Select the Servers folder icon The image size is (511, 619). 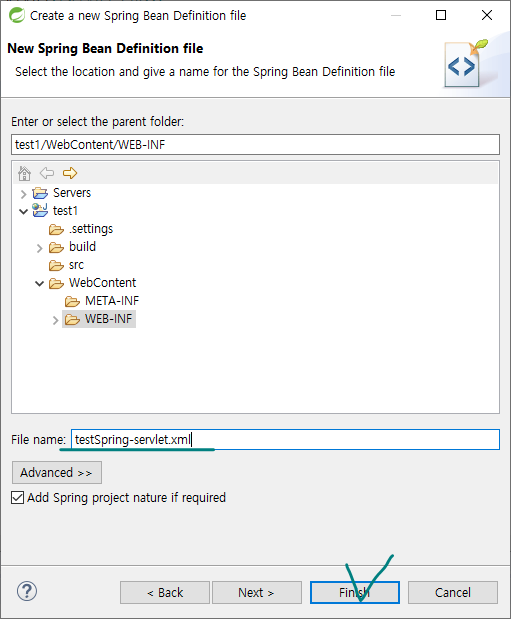pos(40,193)
